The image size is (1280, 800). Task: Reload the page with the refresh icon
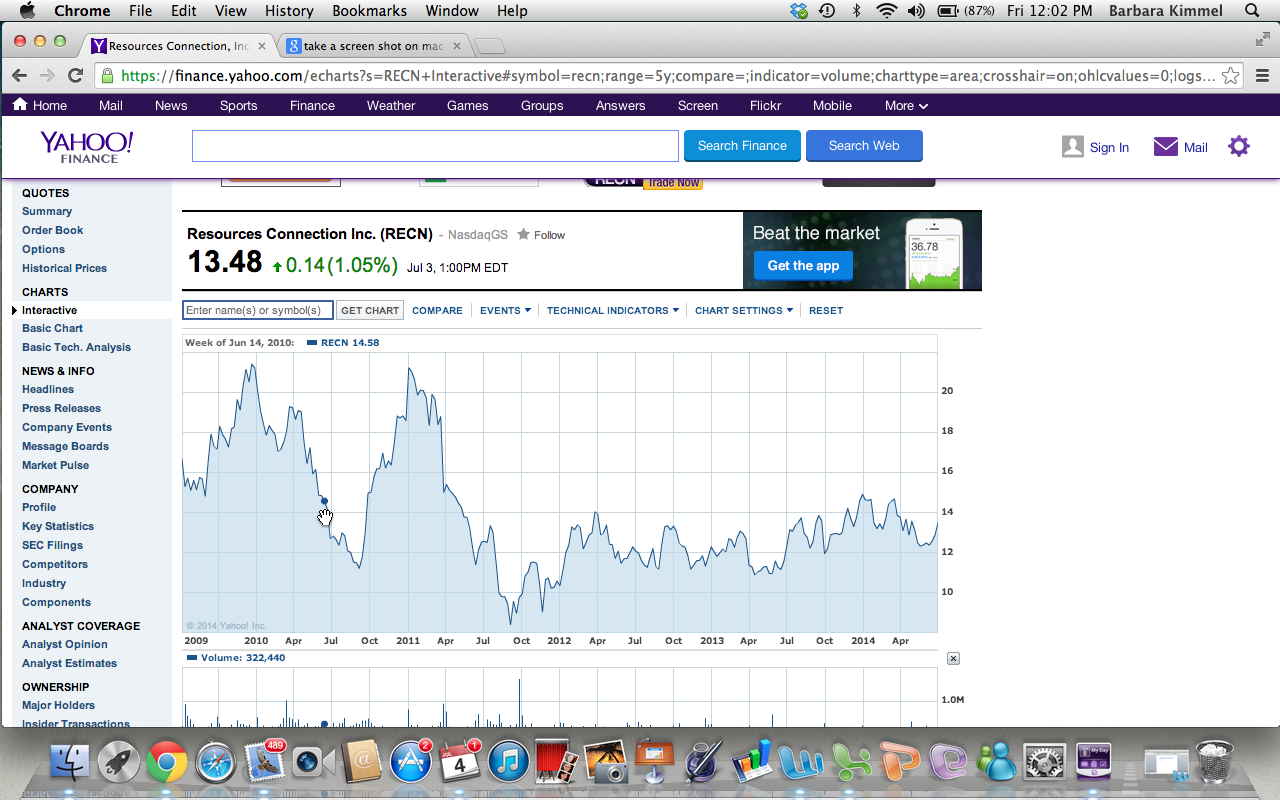coord(75,76)
